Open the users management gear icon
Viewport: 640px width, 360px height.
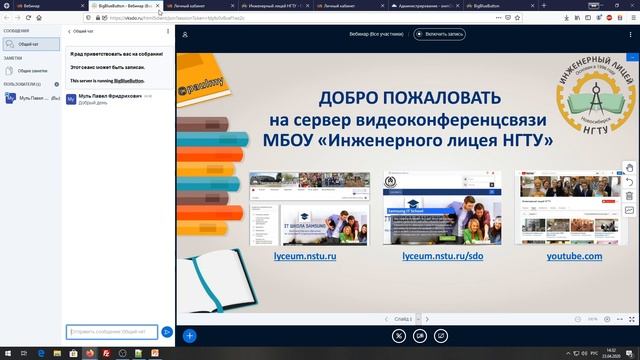pyautogui.click(x=57, y=84)
